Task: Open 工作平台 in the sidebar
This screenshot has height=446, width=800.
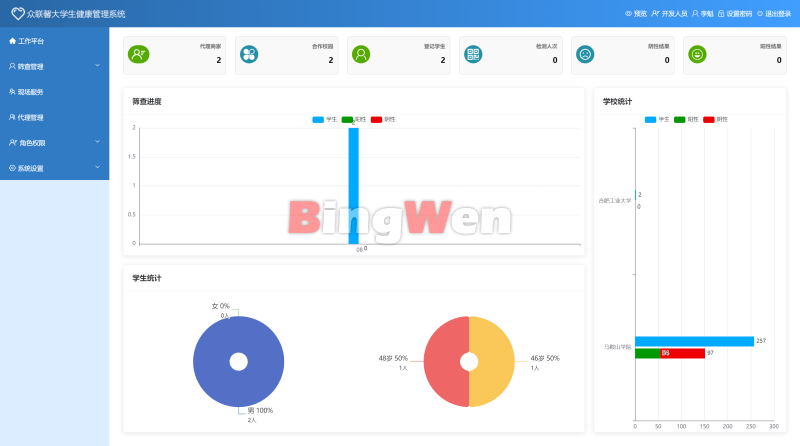Action: (30, 41)
